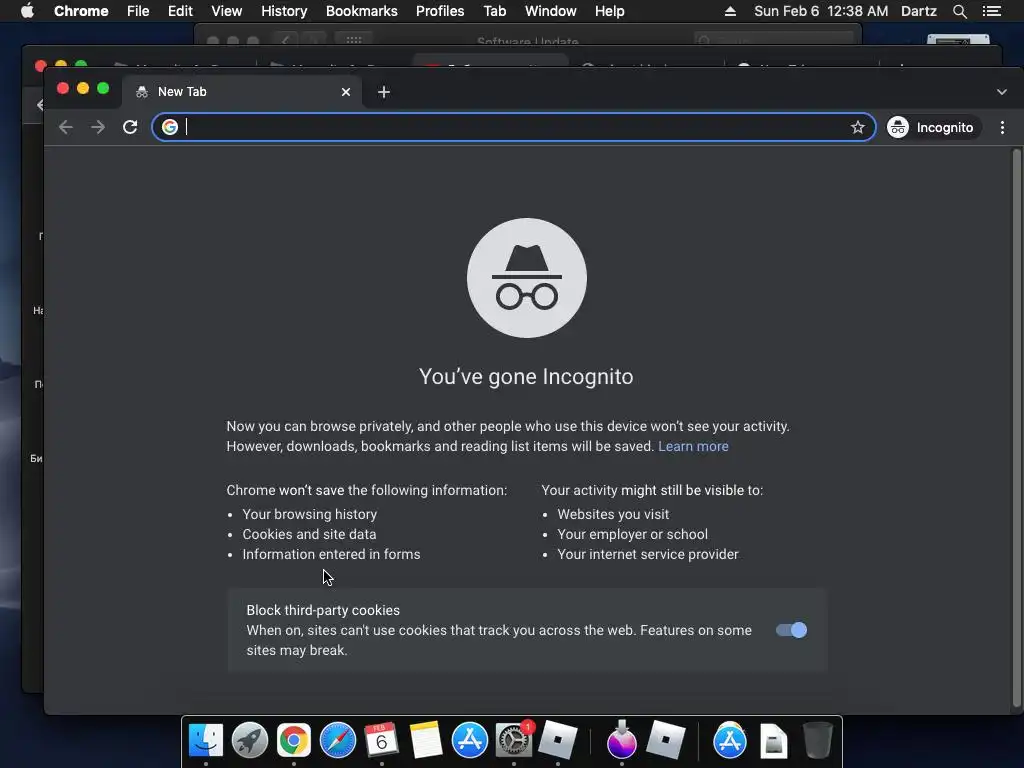This screenshot has height=768, width=1024.
Task: Click the back navigation arrow
Action: click(65, 127)
